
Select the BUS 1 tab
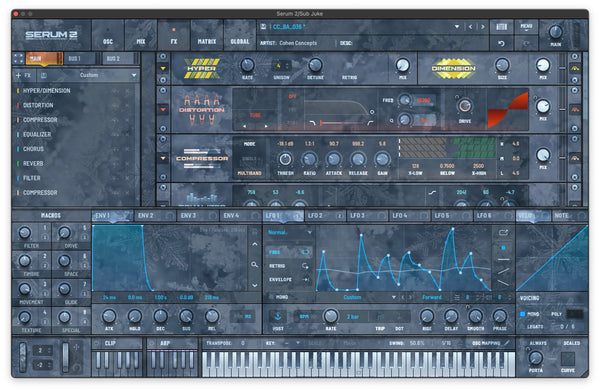79,59
